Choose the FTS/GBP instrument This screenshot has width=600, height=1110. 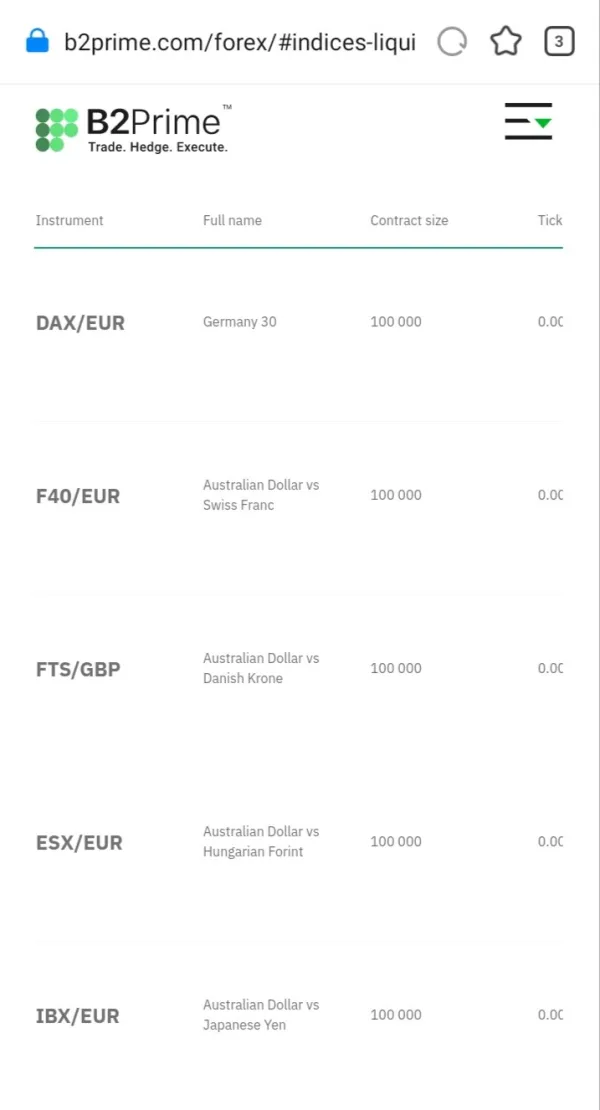[x=78, y=669]
